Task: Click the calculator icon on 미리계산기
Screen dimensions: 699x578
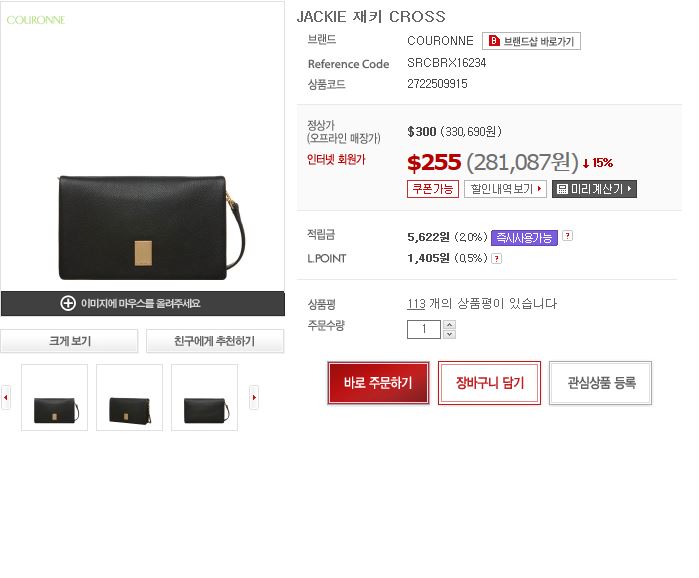Action: 563,189
